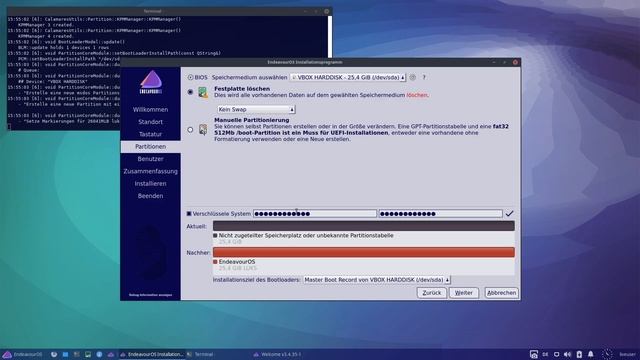Select the Festplatte löschen radio button

coord(190,92)
